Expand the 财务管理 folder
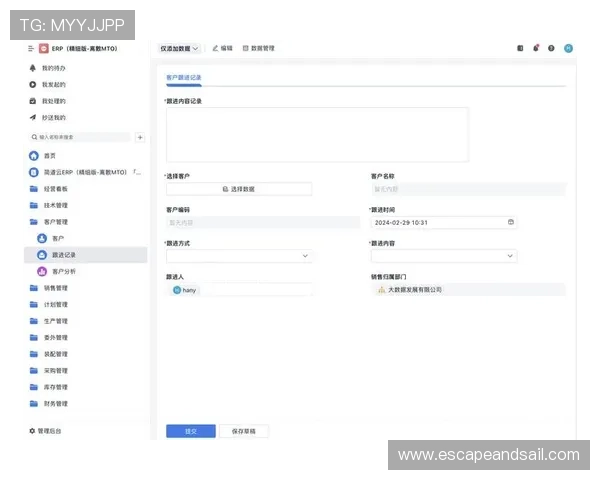This screenshot has width=600, height=480. point(49,403)
